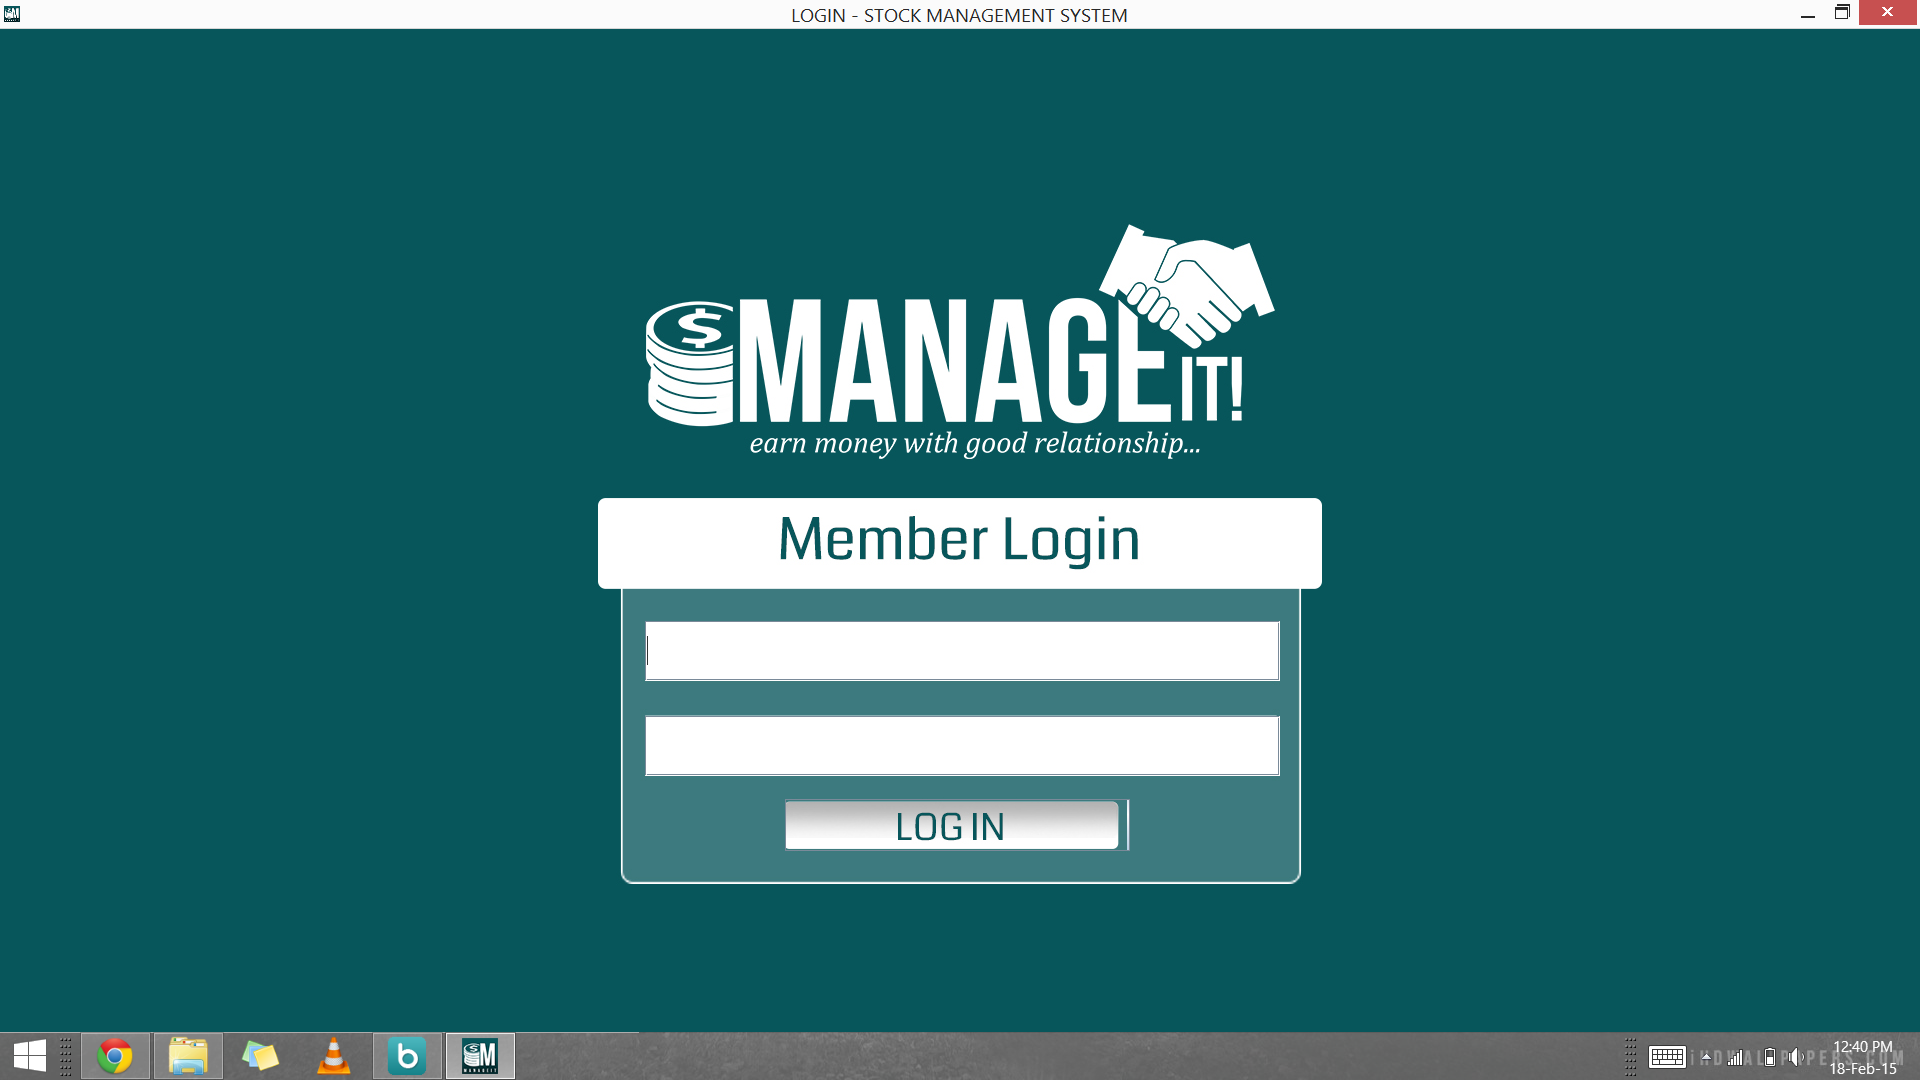Launch VLC media player from taskbar

[x=334, y=1056]
